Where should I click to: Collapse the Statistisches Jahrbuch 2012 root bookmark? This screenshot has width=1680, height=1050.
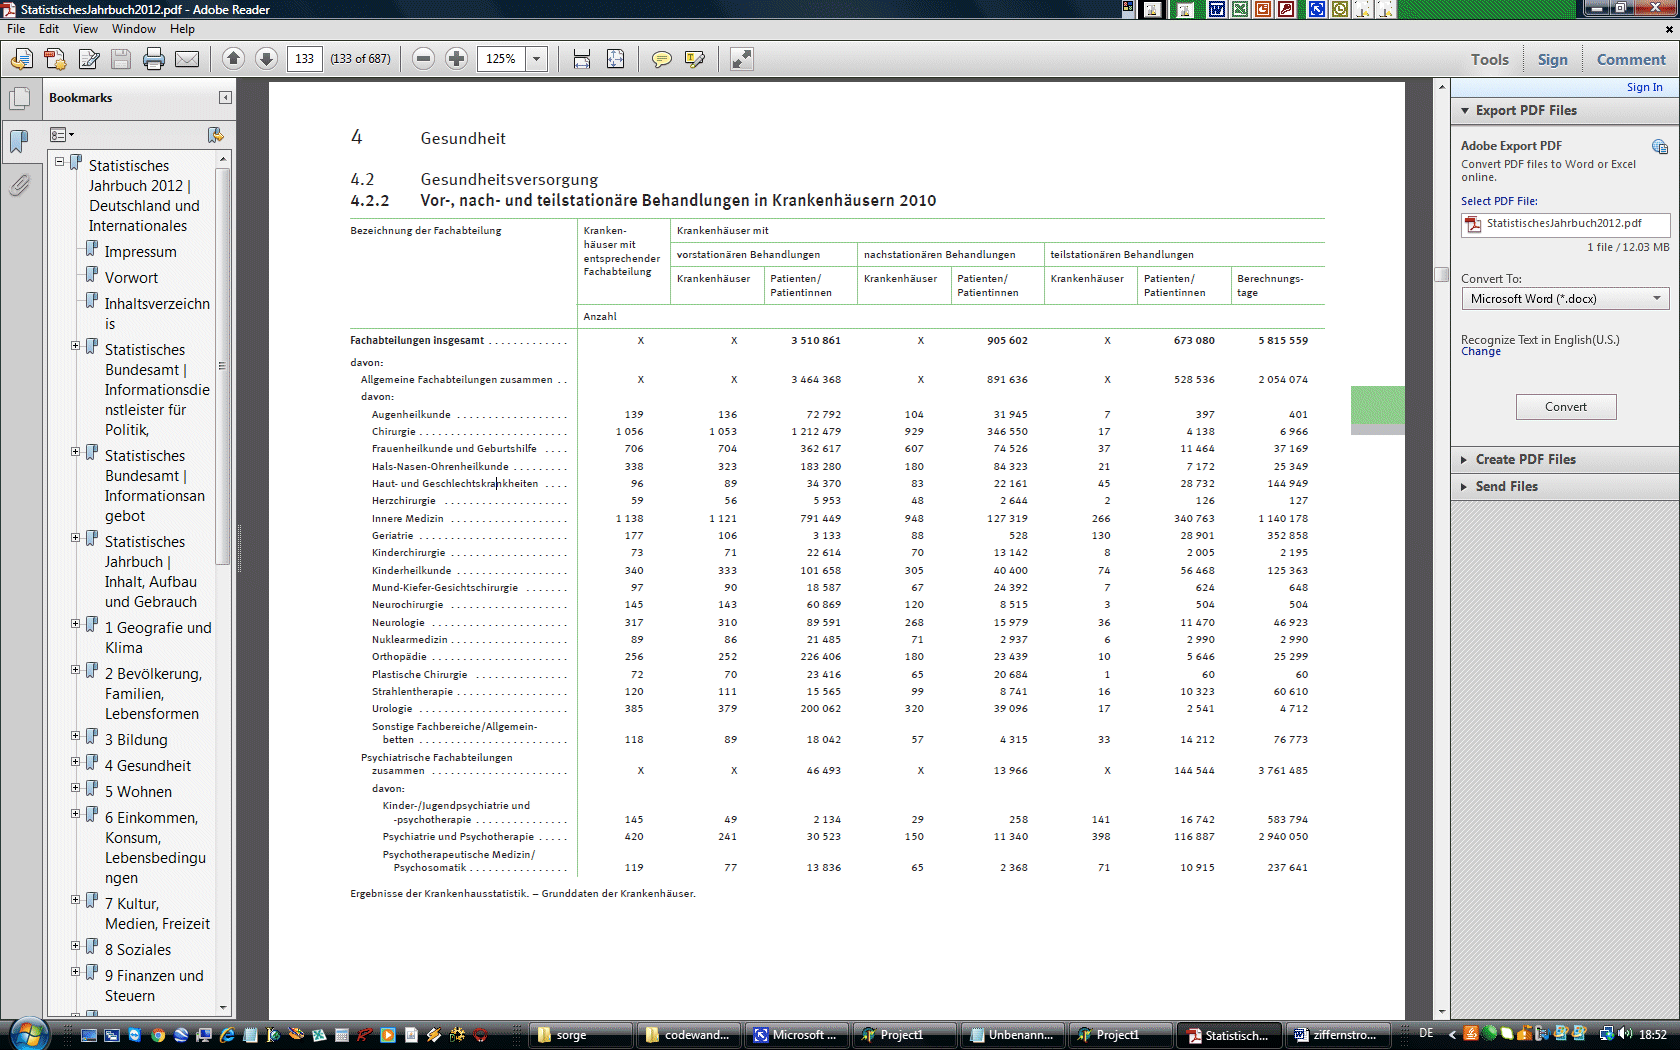pos(60,162)
